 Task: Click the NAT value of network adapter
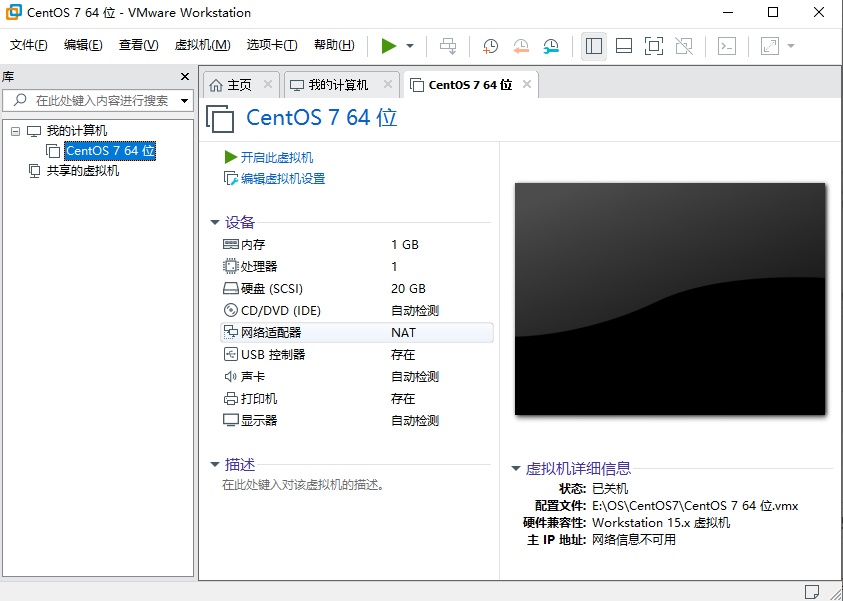pyautogui.click(x=403, y=333)
